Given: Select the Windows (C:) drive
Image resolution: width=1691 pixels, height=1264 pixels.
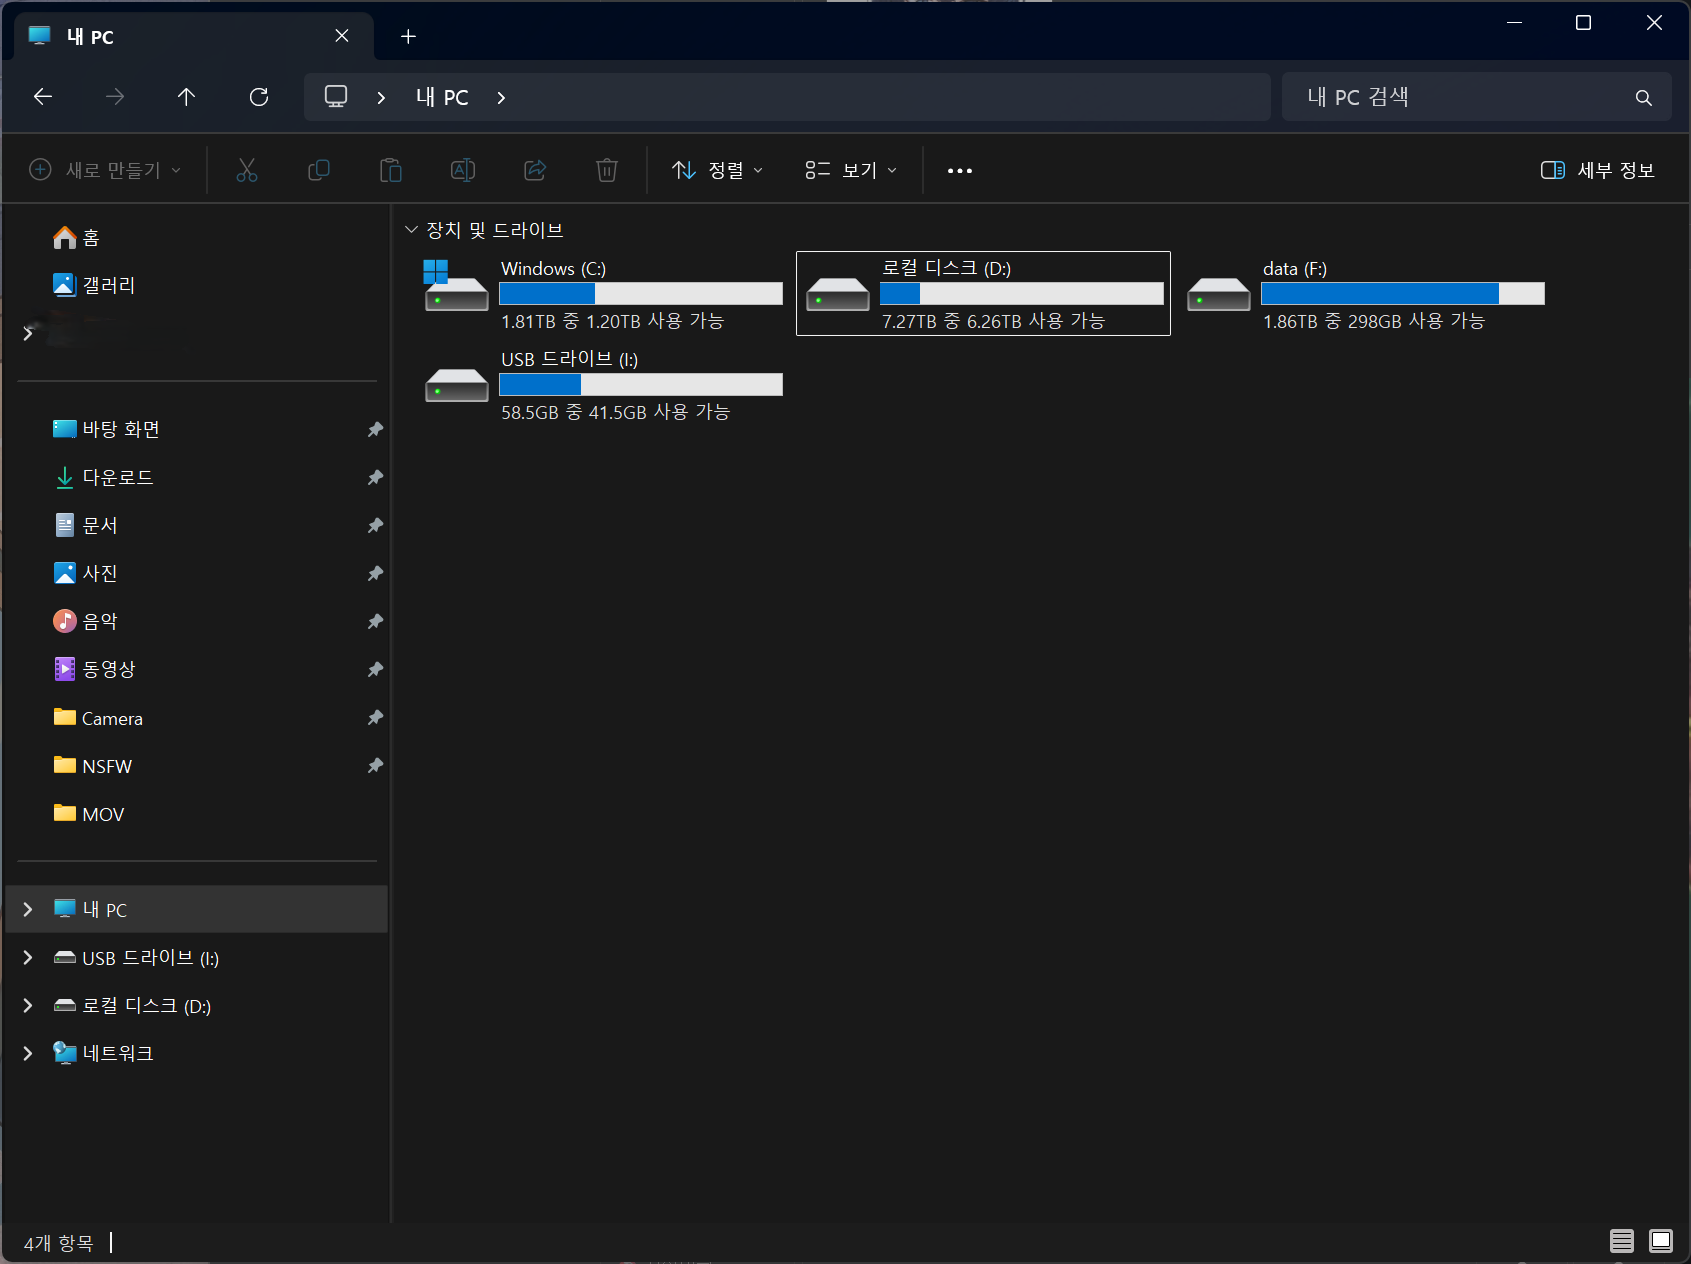Looking at the screenshot, I should 600,293.
